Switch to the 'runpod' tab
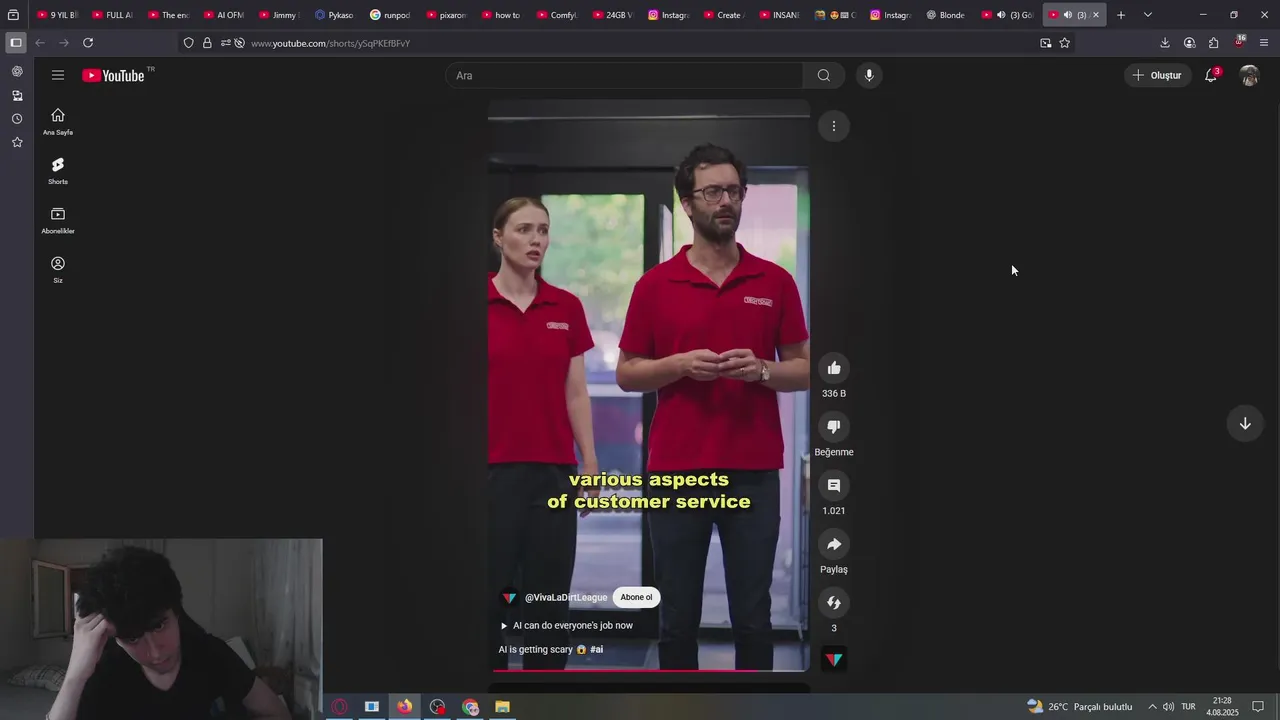The image size is (1280, 720). pyautogui.click(x=390, y=15)
